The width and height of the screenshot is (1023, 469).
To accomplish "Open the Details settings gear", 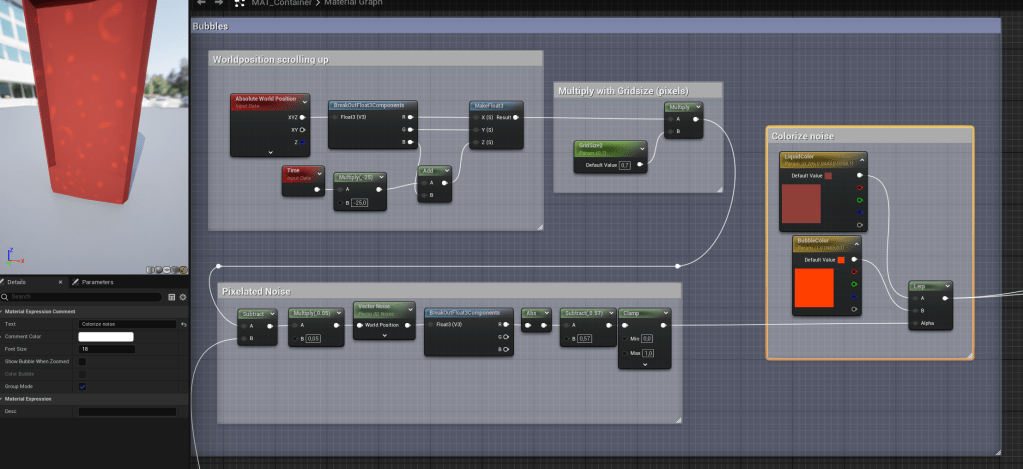I will [183, 297].
